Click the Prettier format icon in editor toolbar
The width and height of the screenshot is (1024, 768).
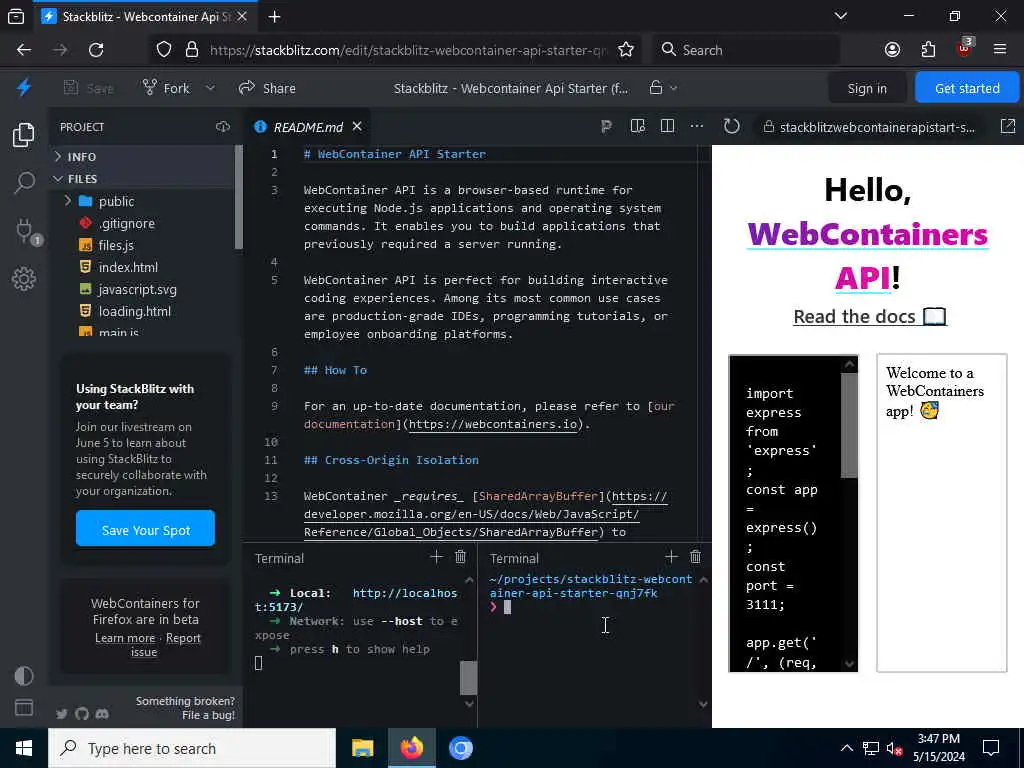tap(607, 126)
